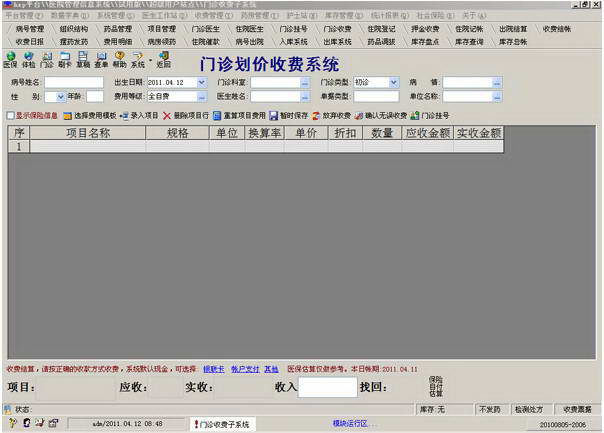Click 检测处方 status button
The width and height of the screenshot is (604, 433).
529,410
